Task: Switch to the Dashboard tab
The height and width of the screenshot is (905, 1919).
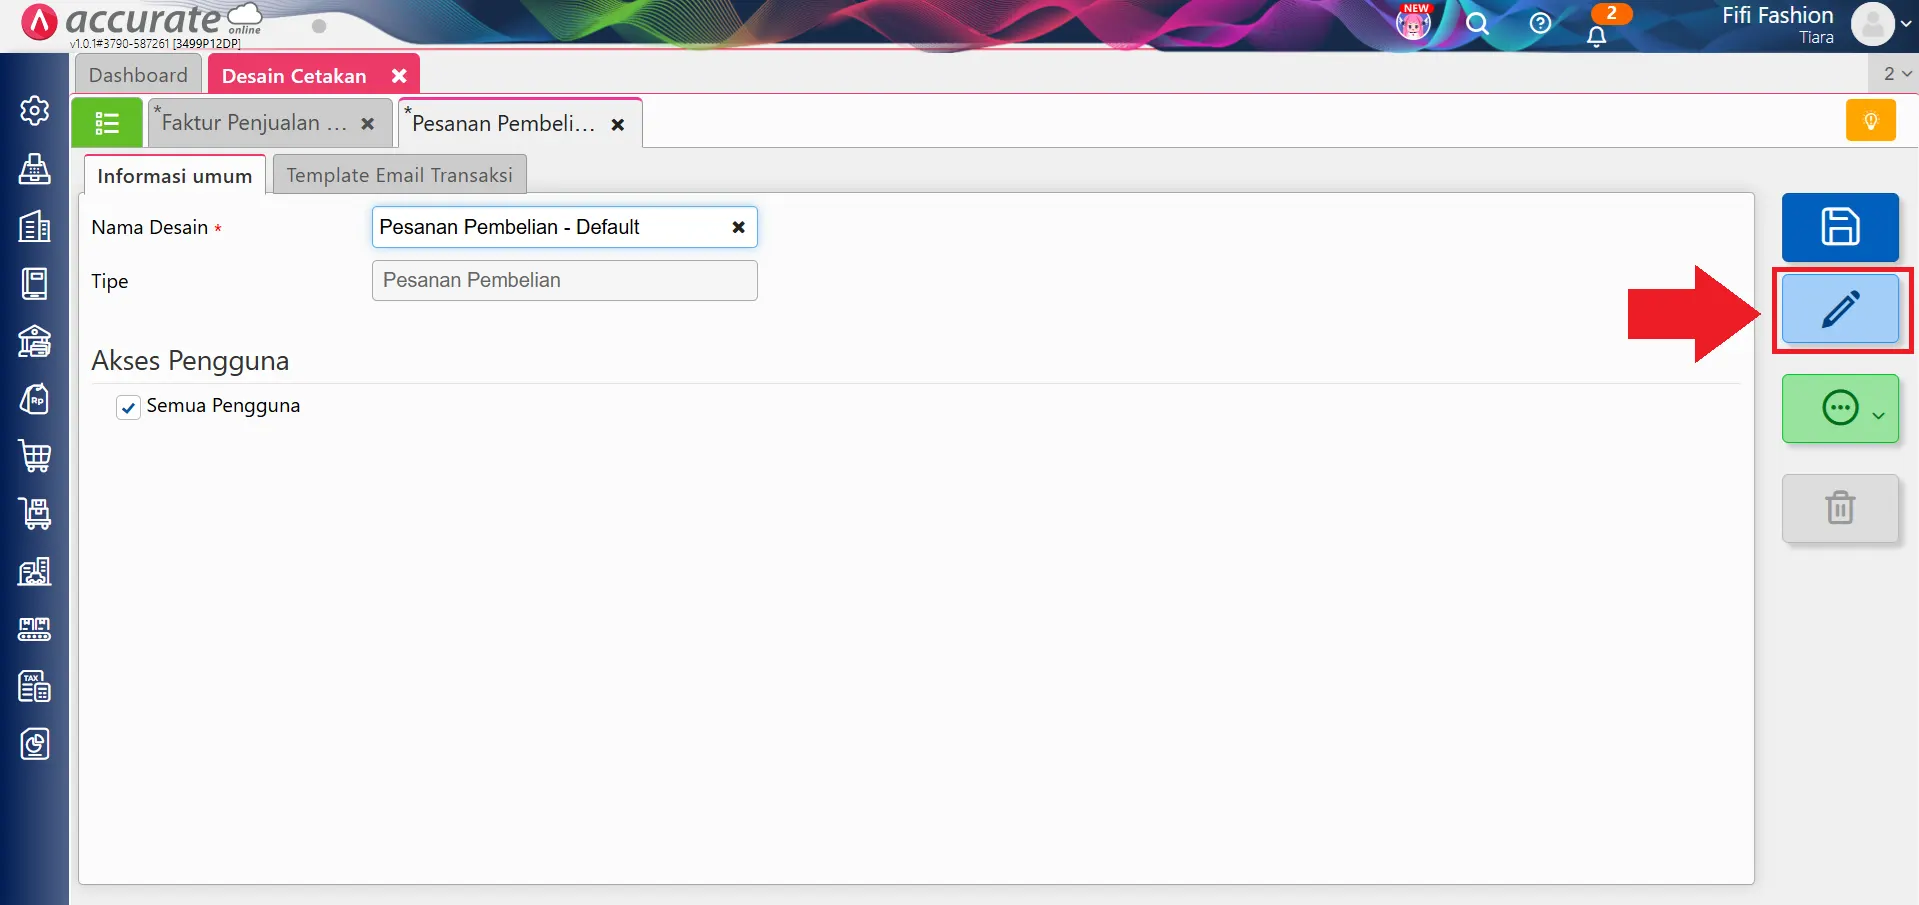Action: click(138, 75)
